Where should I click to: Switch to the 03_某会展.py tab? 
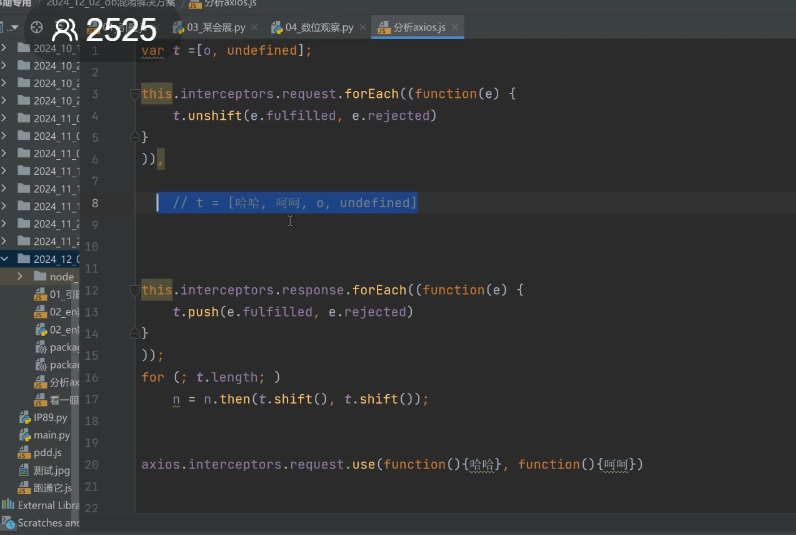(216, 27)
